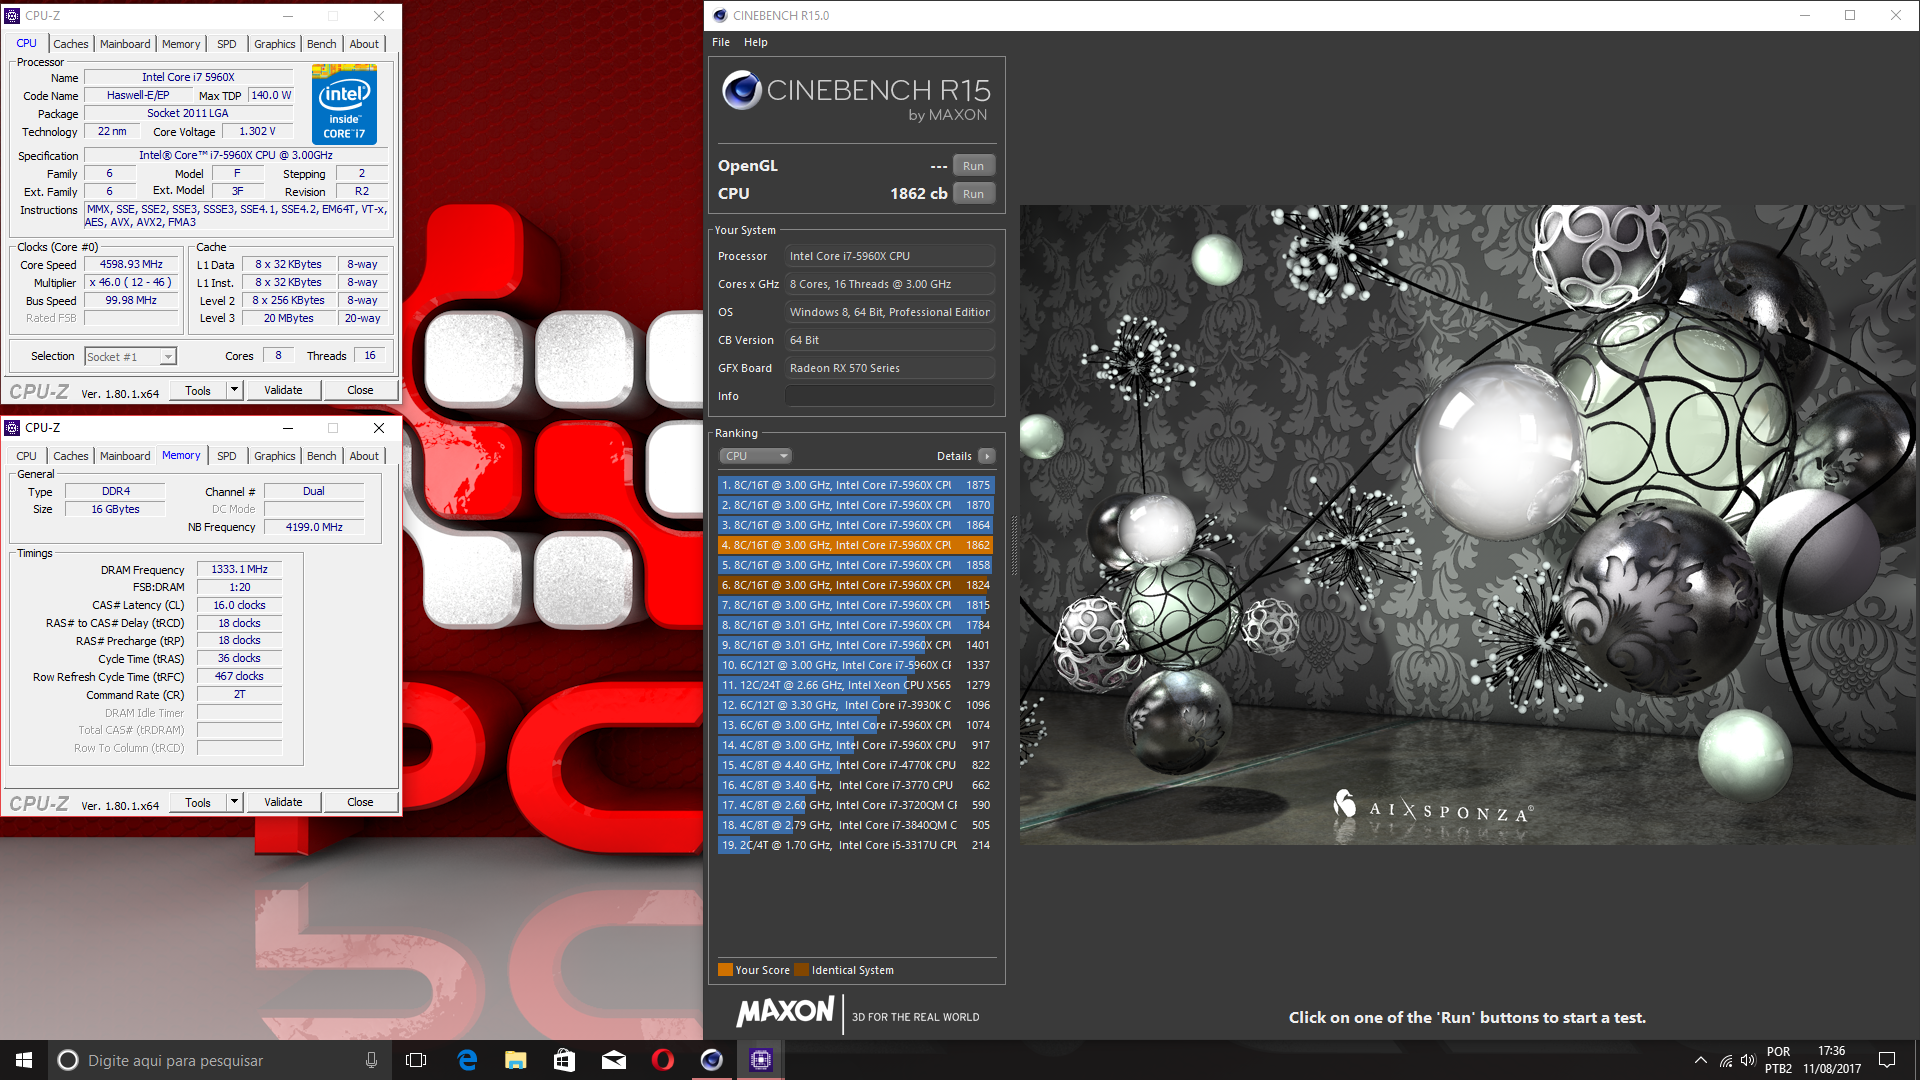
Task: Select ranking row 15 Core i7-4770K
Action: coord(856,765)
